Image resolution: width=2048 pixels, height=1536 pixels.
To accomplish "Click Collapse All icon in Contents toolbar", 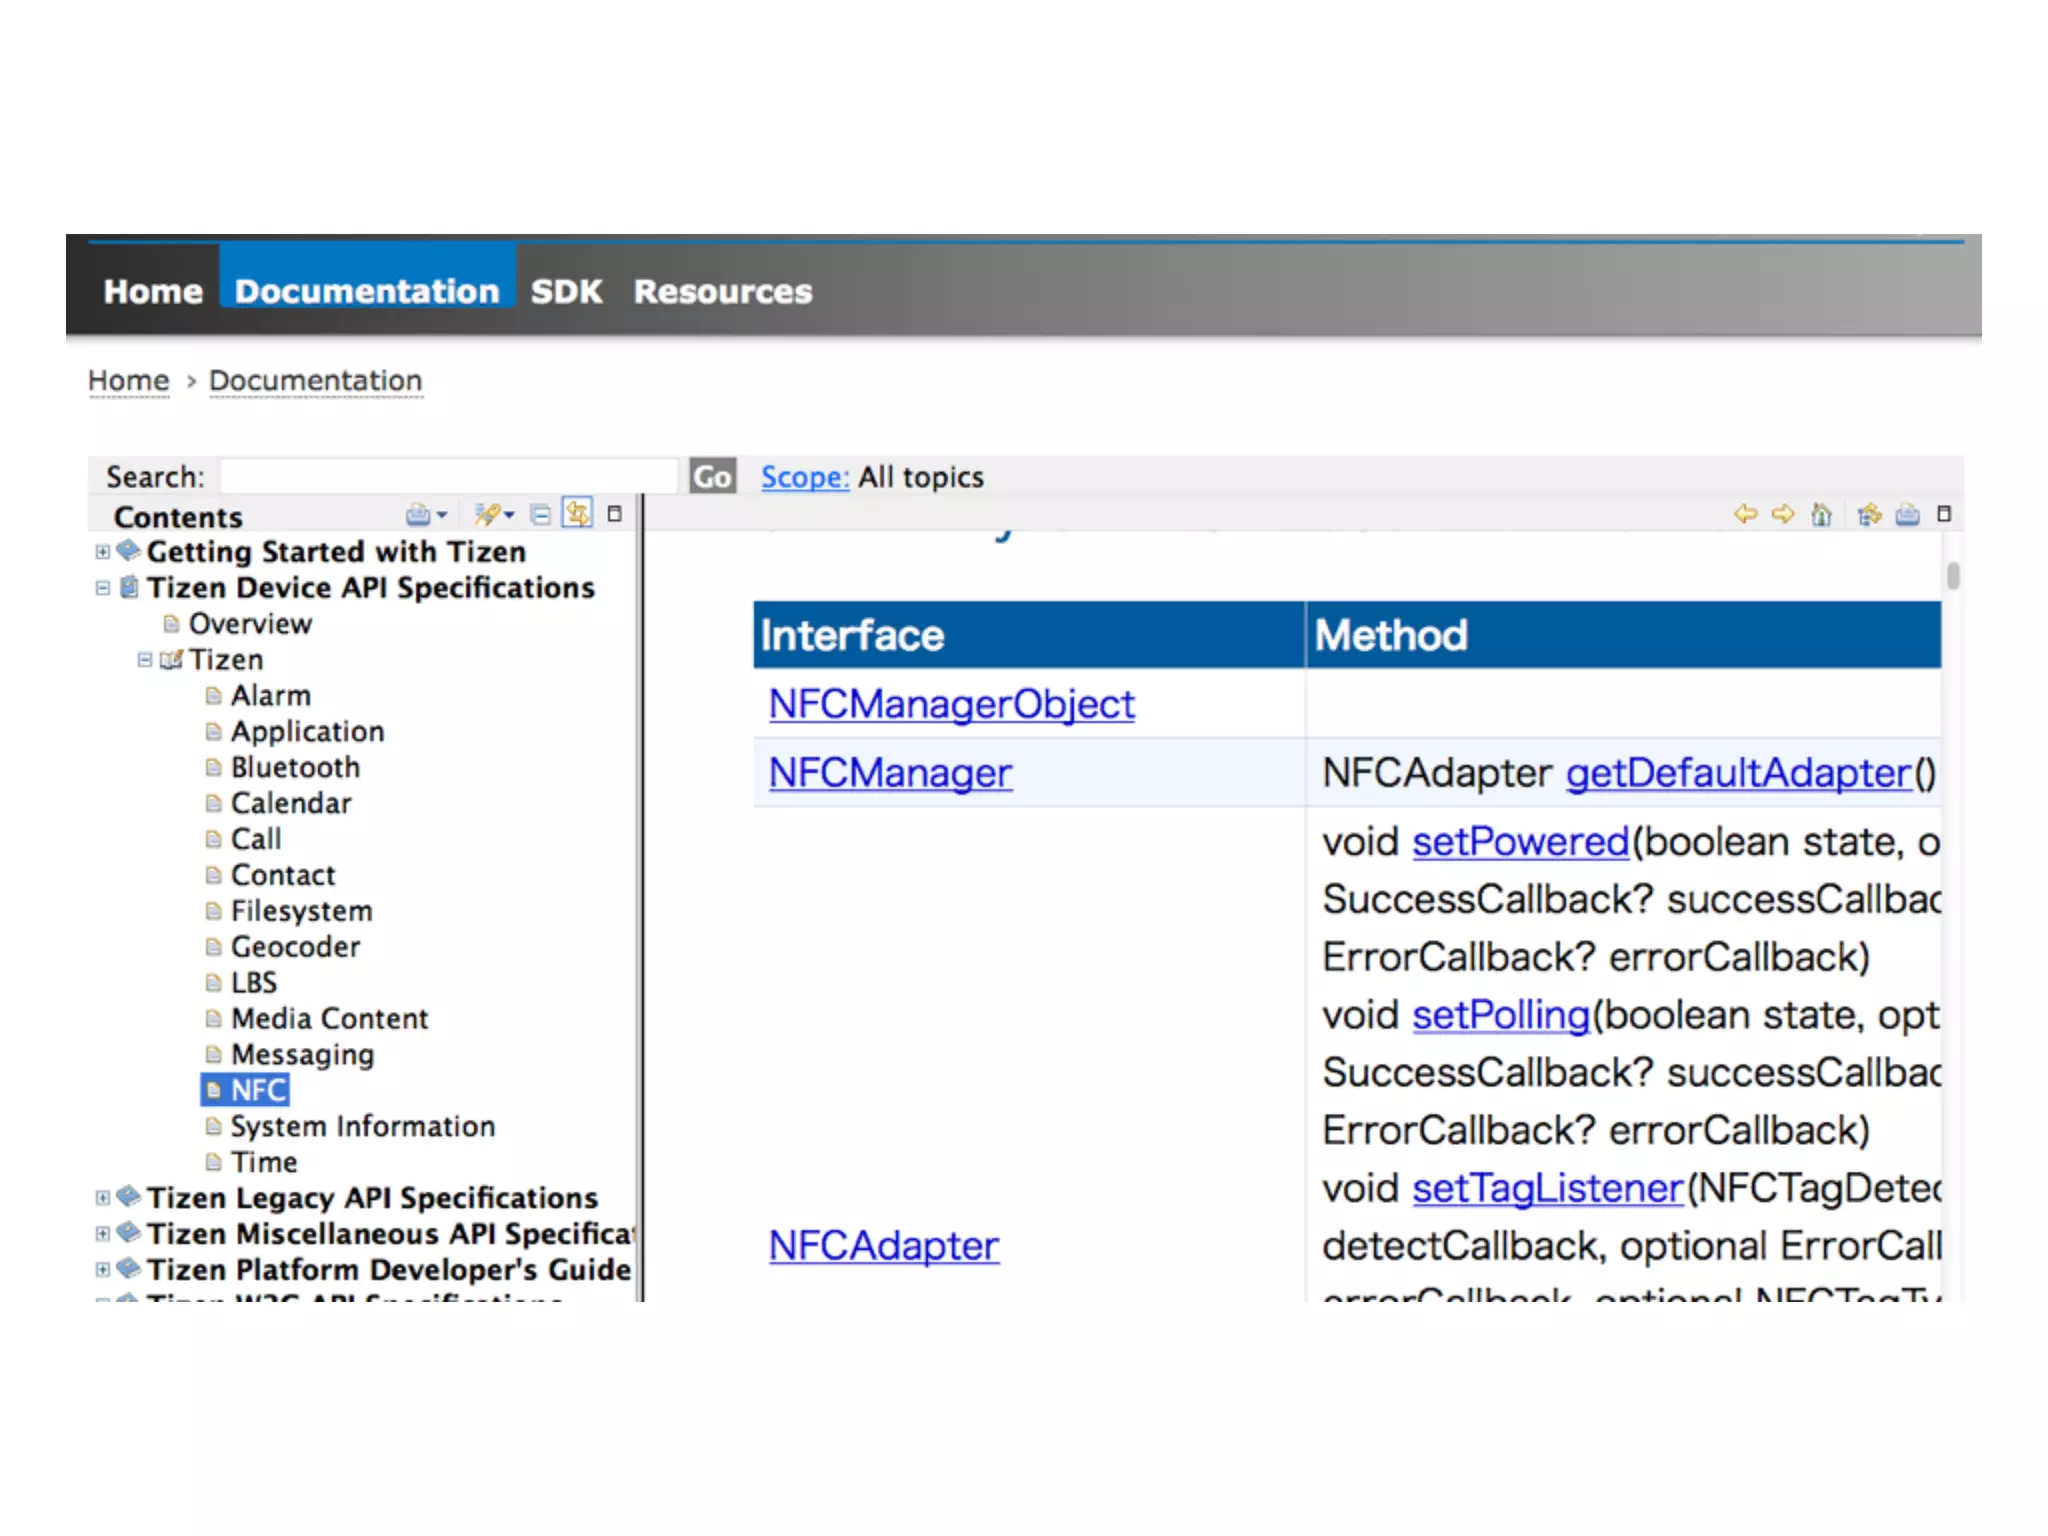I will pos(540,515).
